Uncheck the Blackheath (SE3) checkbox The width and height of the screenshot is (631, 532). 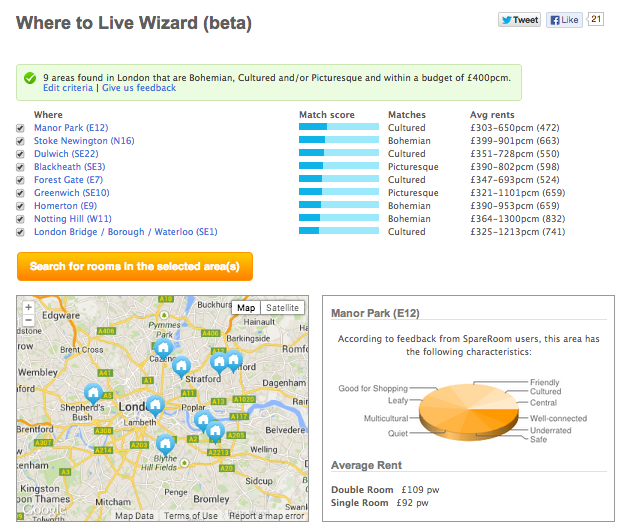20,167
